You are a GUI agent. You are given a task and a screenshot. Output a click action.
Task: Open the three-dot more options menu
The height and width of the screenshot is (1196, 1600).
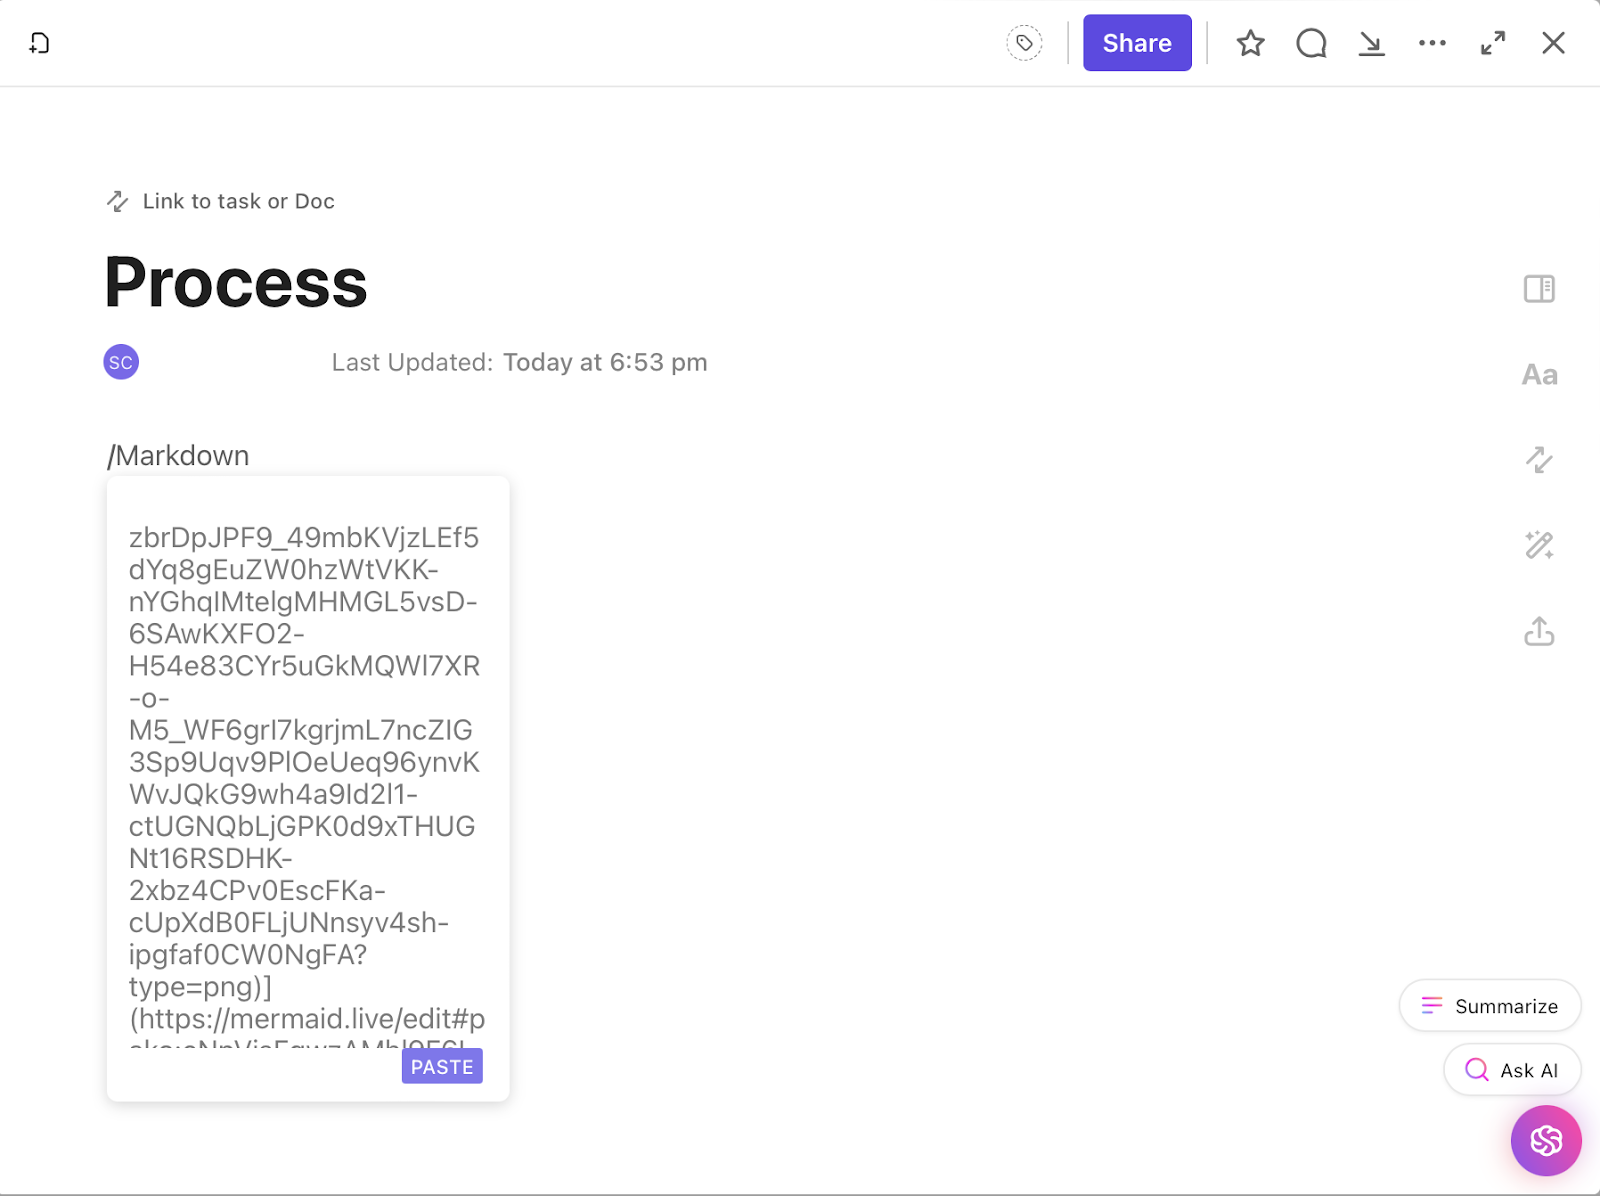point(1432,43)
